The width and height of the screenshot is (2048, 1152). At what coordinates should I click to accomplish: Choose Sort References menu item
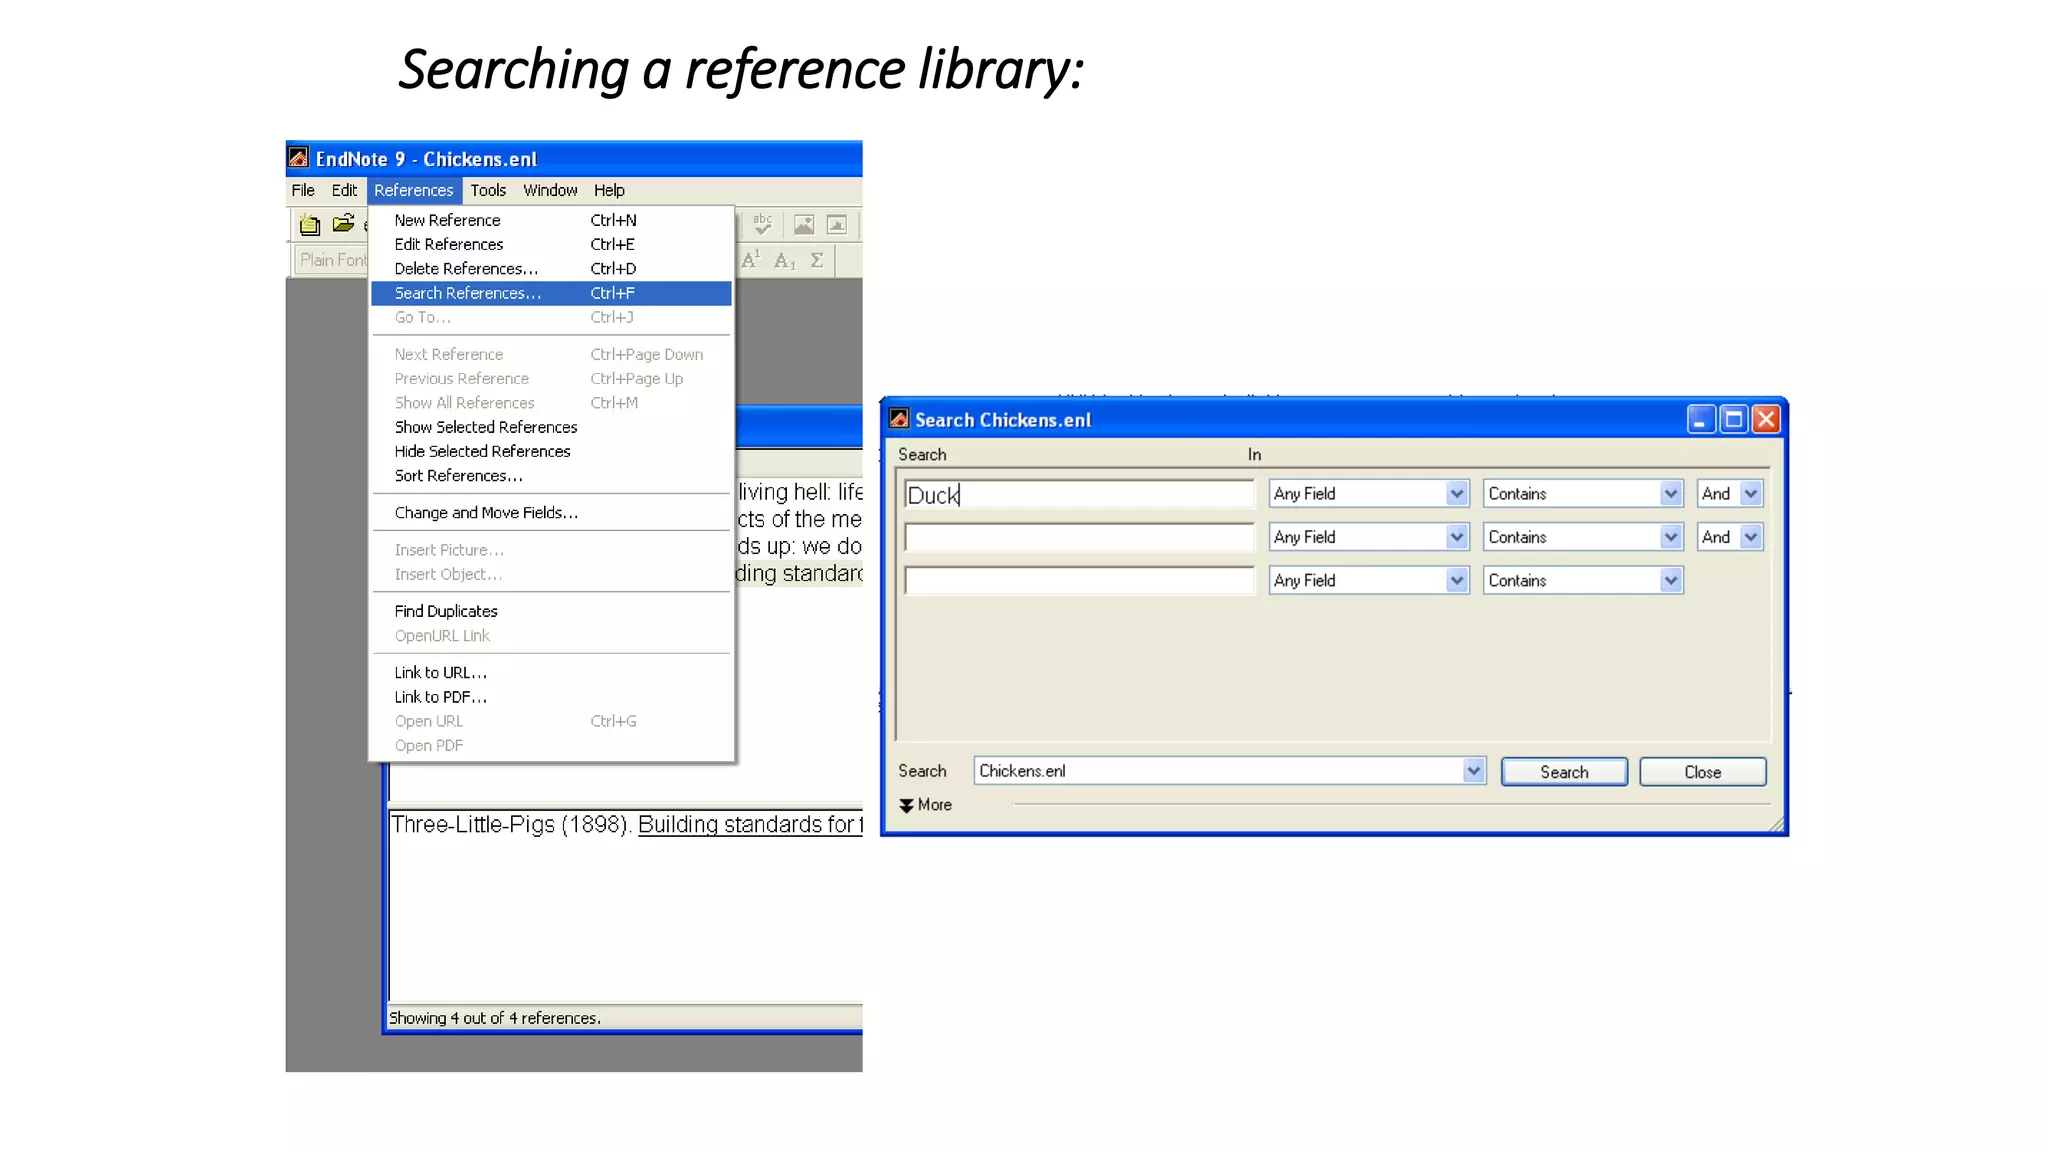[551, 476]
